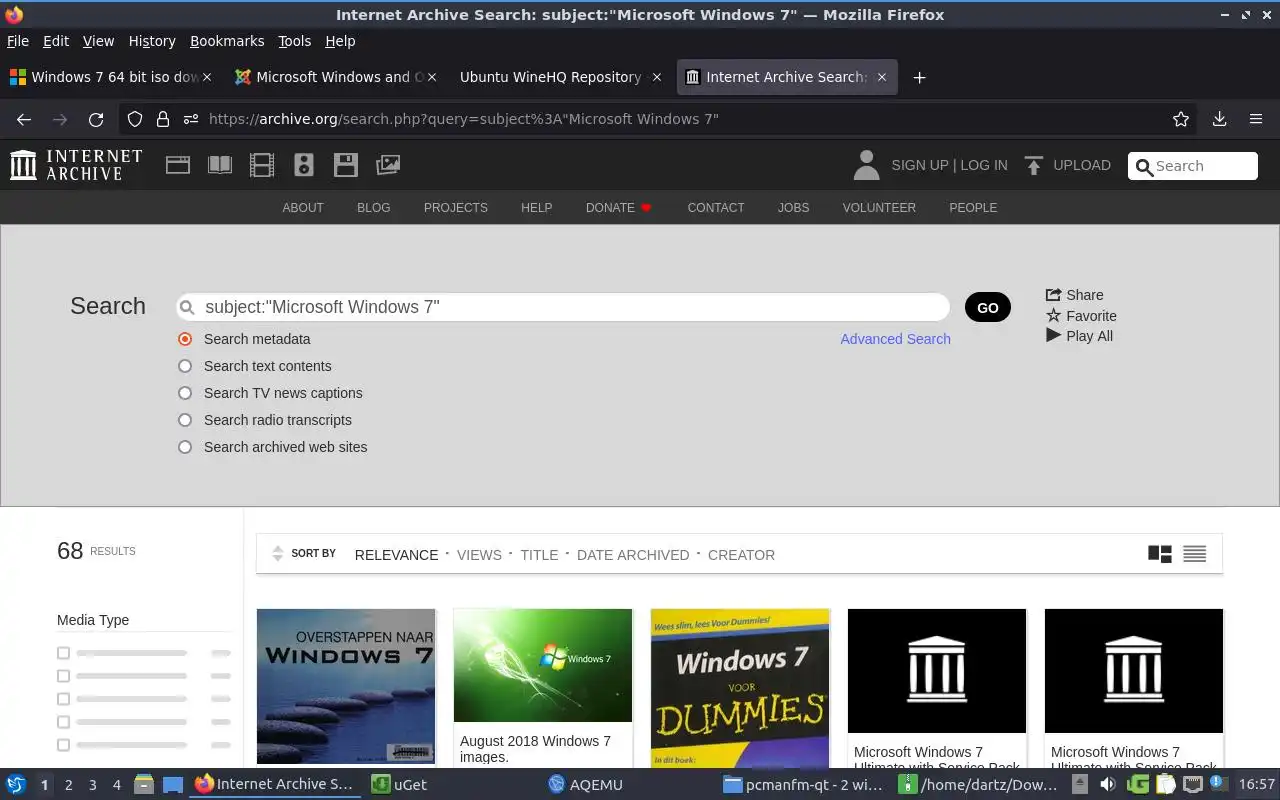Close the Internet Archive Search tab

[881, 77]
